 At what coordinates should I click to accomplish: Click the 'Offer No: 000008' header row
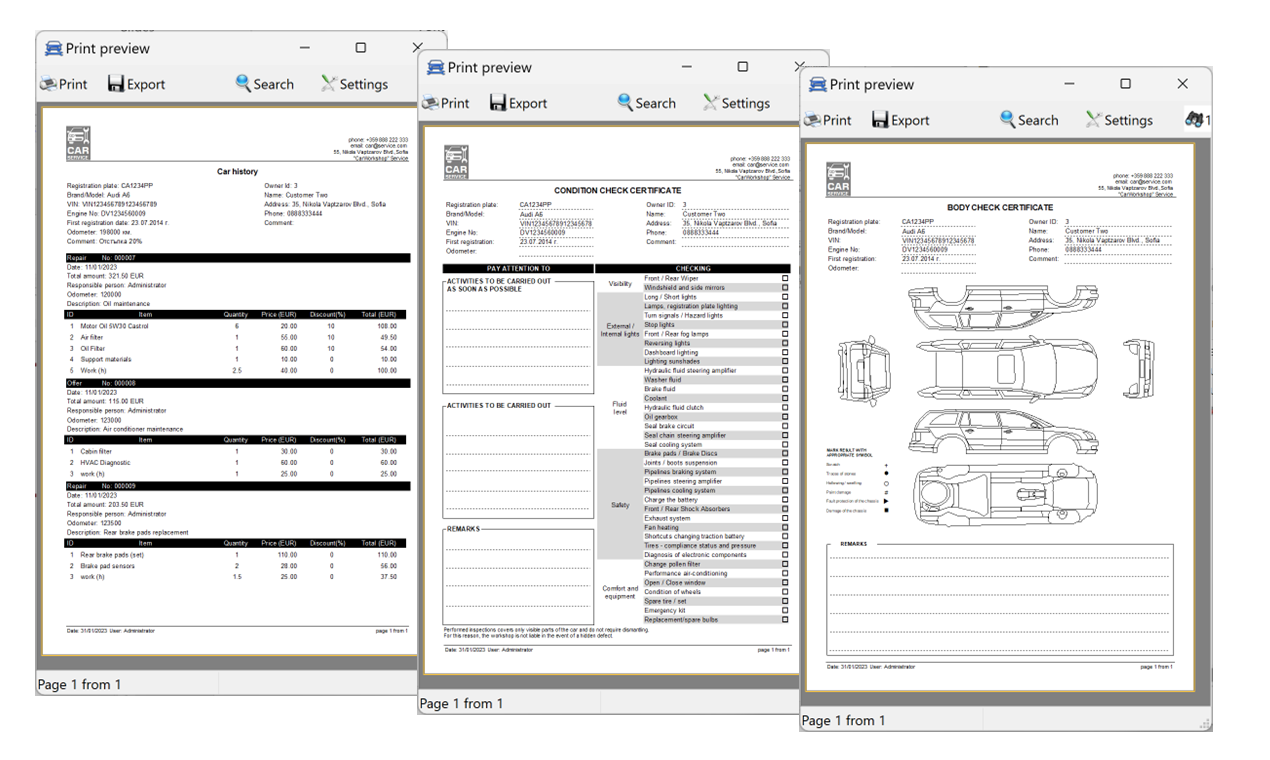click(x=238, y=383)
